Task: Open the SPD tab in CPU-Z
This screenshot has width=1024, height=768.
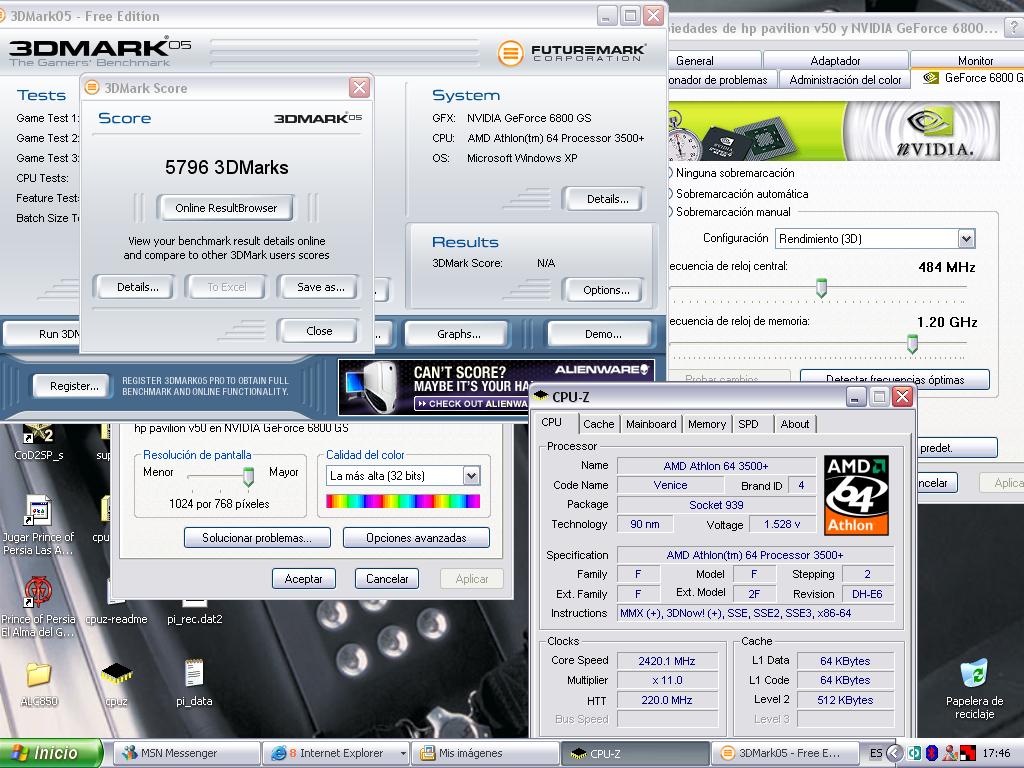Action: pos(748,424)
